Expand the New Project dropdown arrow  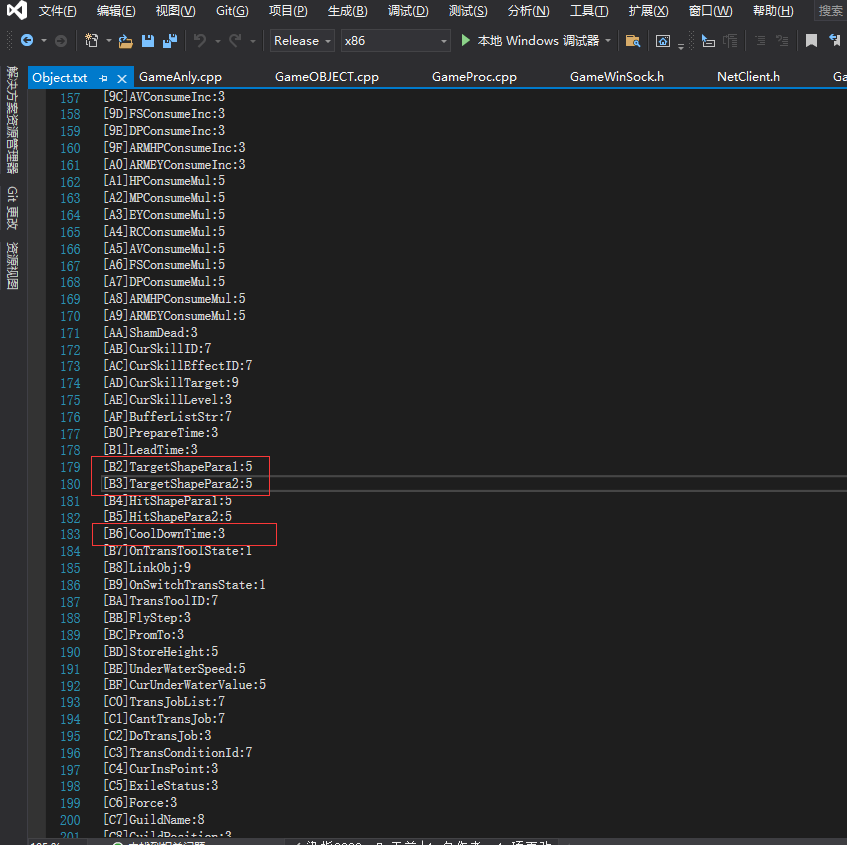coord(109,41)
